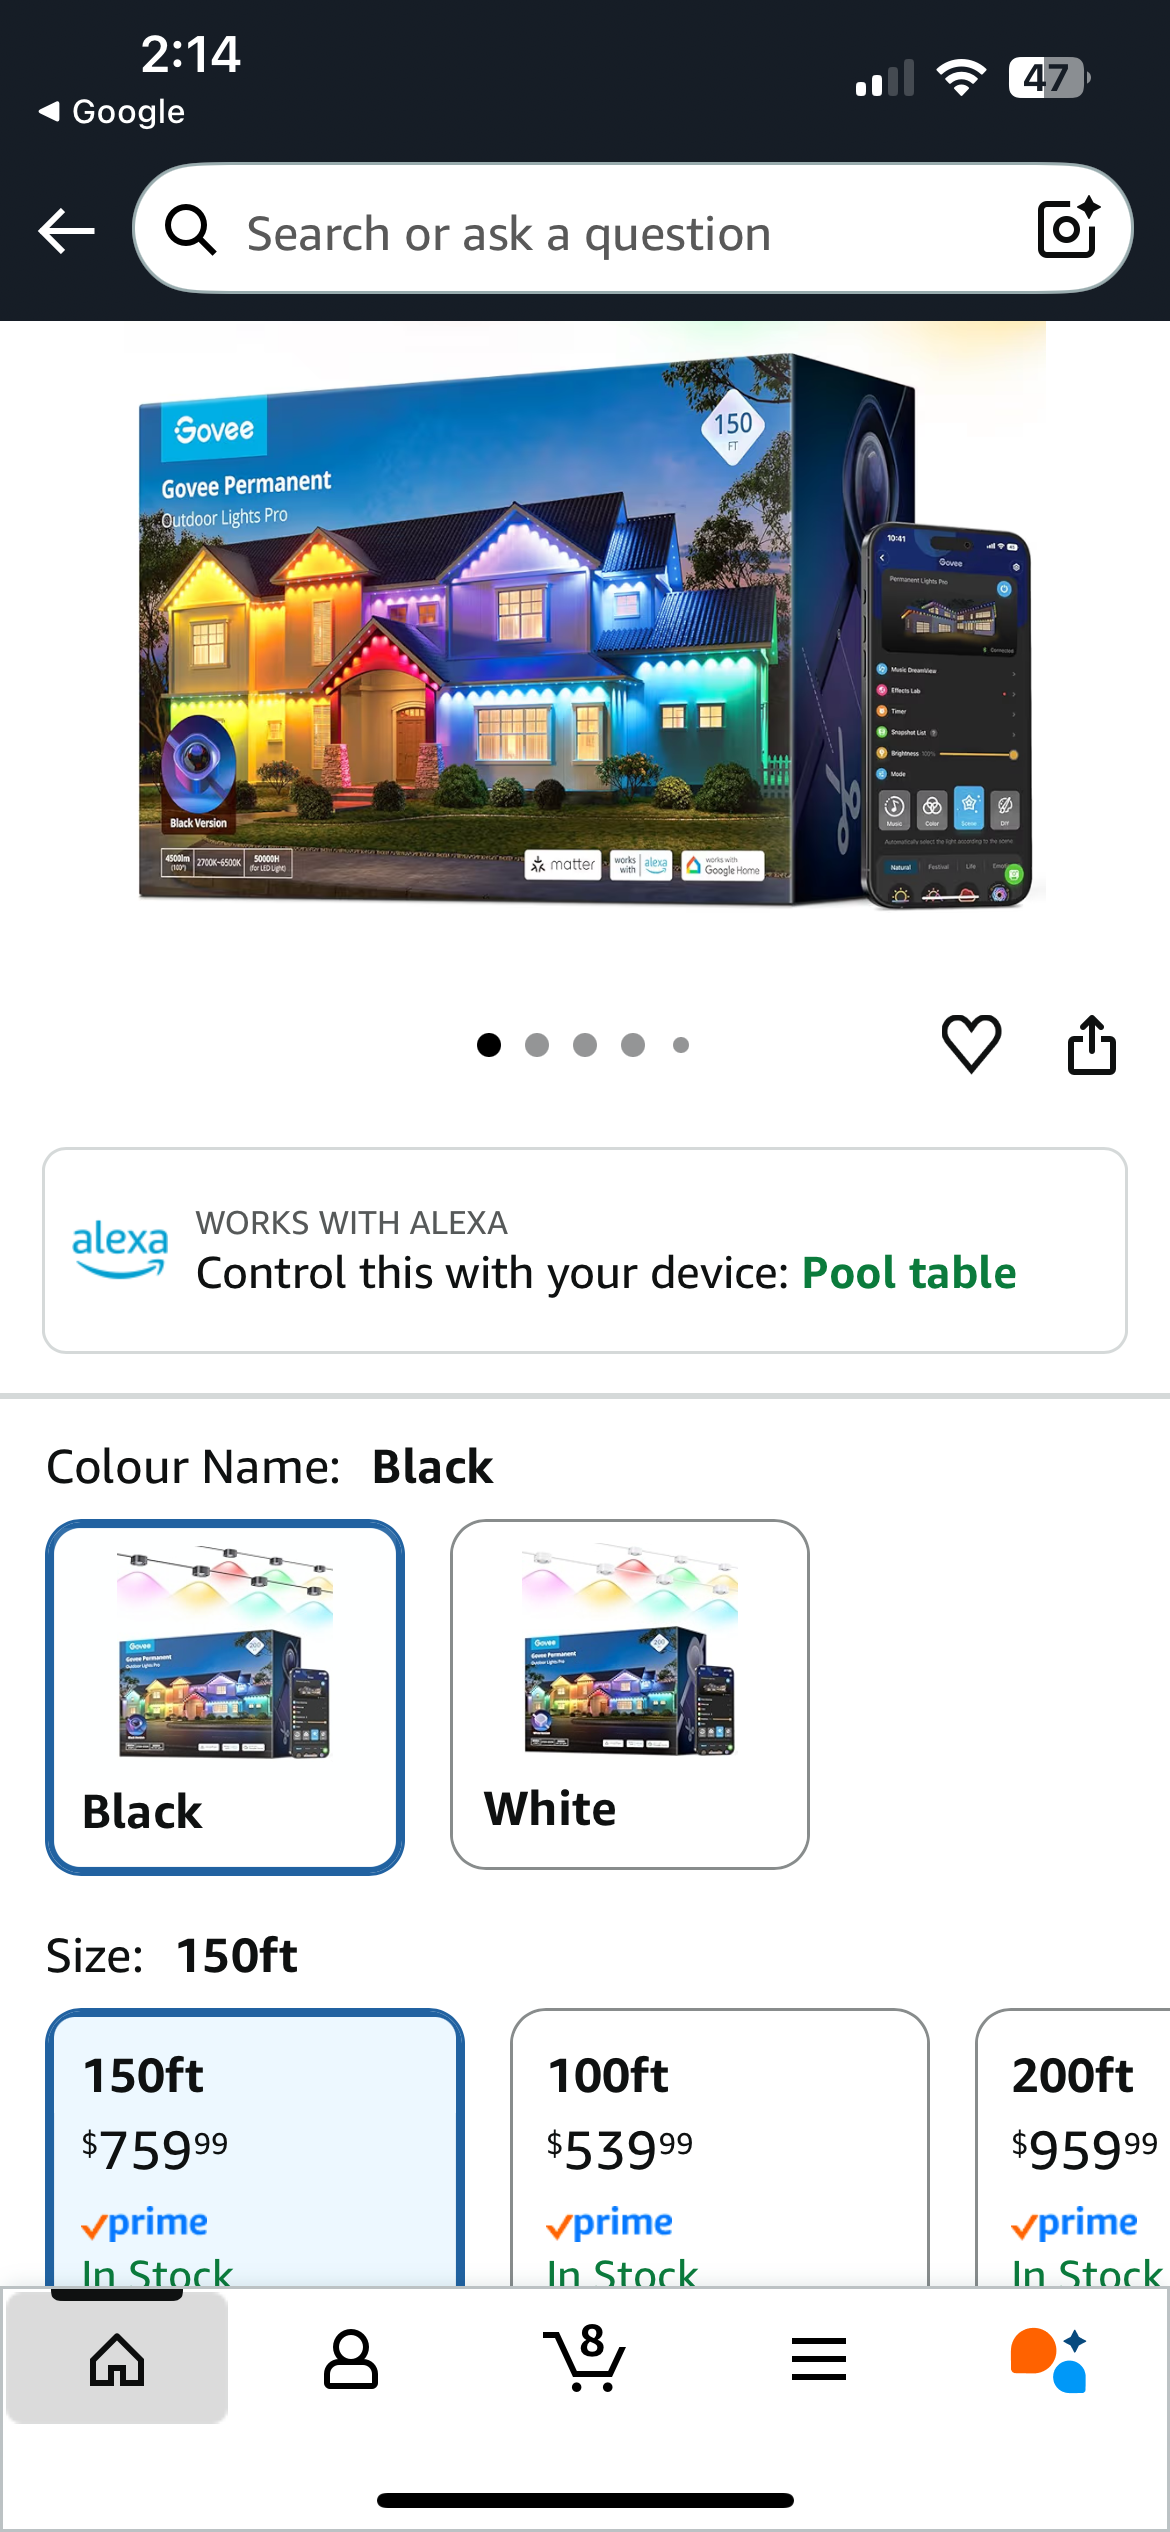Viewport: 1170px width, 2532px height.
Task: Jump to second product image dot
Action: pyautogui.click(x=537, y=1045)
